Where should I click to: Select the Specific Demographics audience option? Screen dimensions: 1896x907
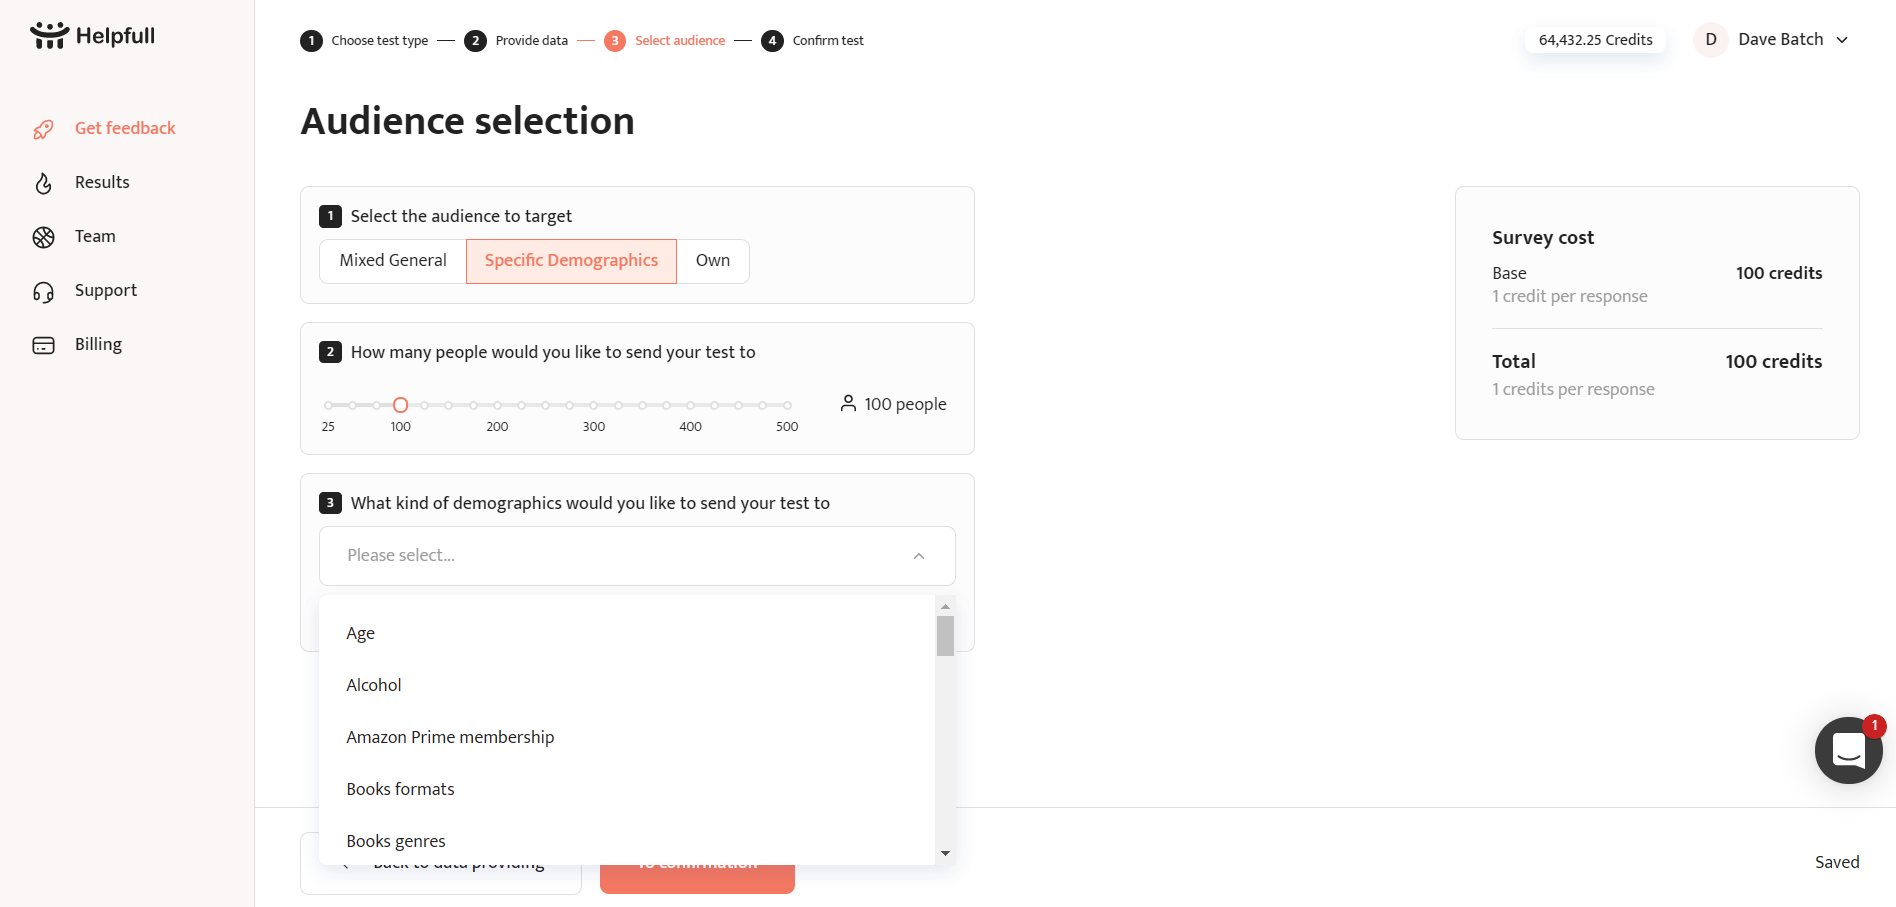pyautogui.click(x=571, y=261)
